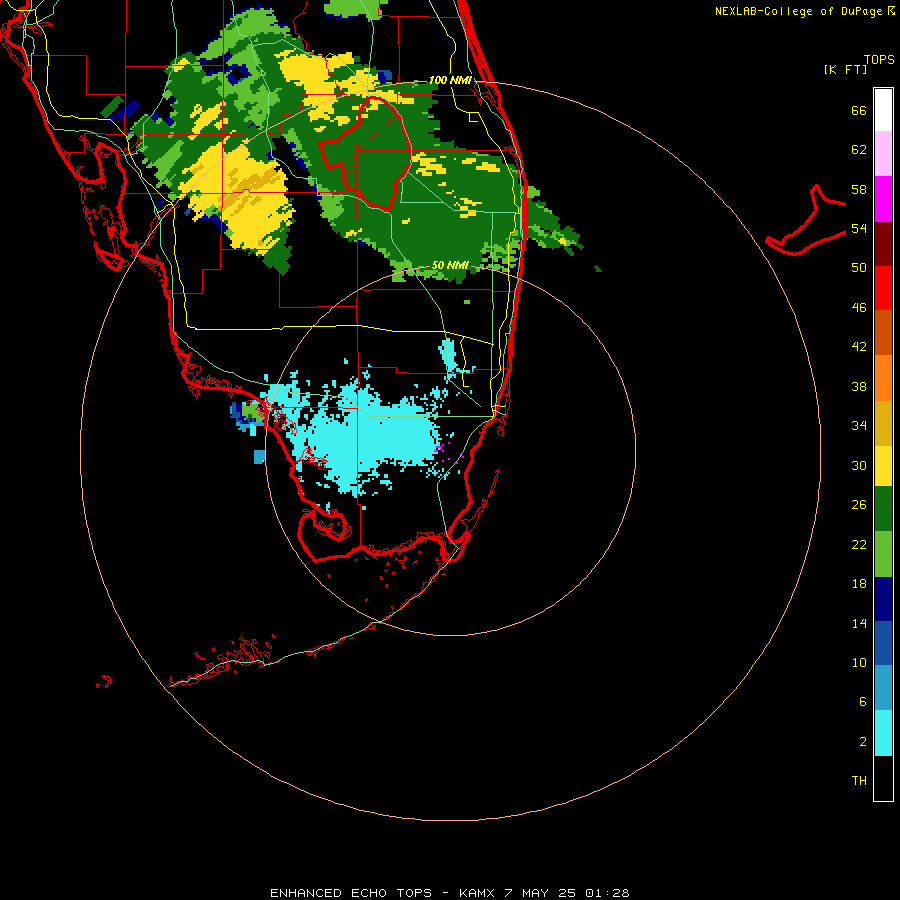900x900 pixels.
Task: Click the dark red swatch between 54 and 50
Action: 883,243
